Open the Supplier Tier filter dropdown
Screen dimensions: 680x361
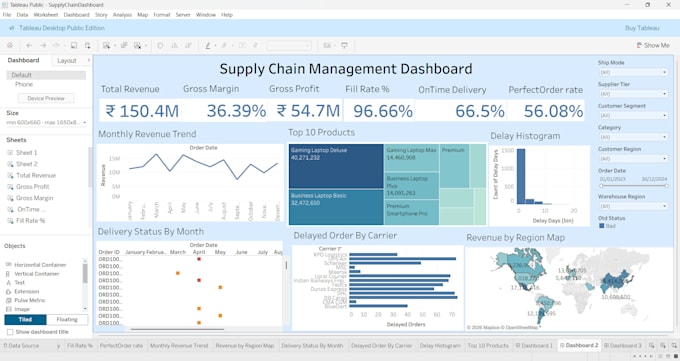633,94
